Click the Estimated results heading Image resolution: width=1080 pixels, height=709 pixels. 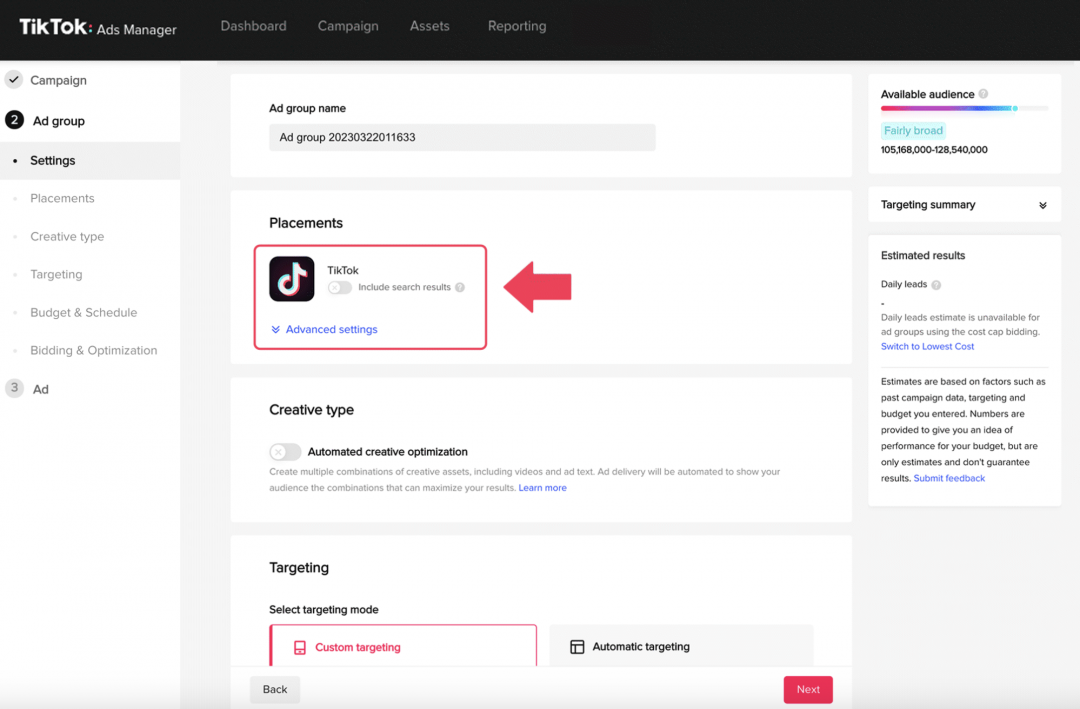[923, 256]
